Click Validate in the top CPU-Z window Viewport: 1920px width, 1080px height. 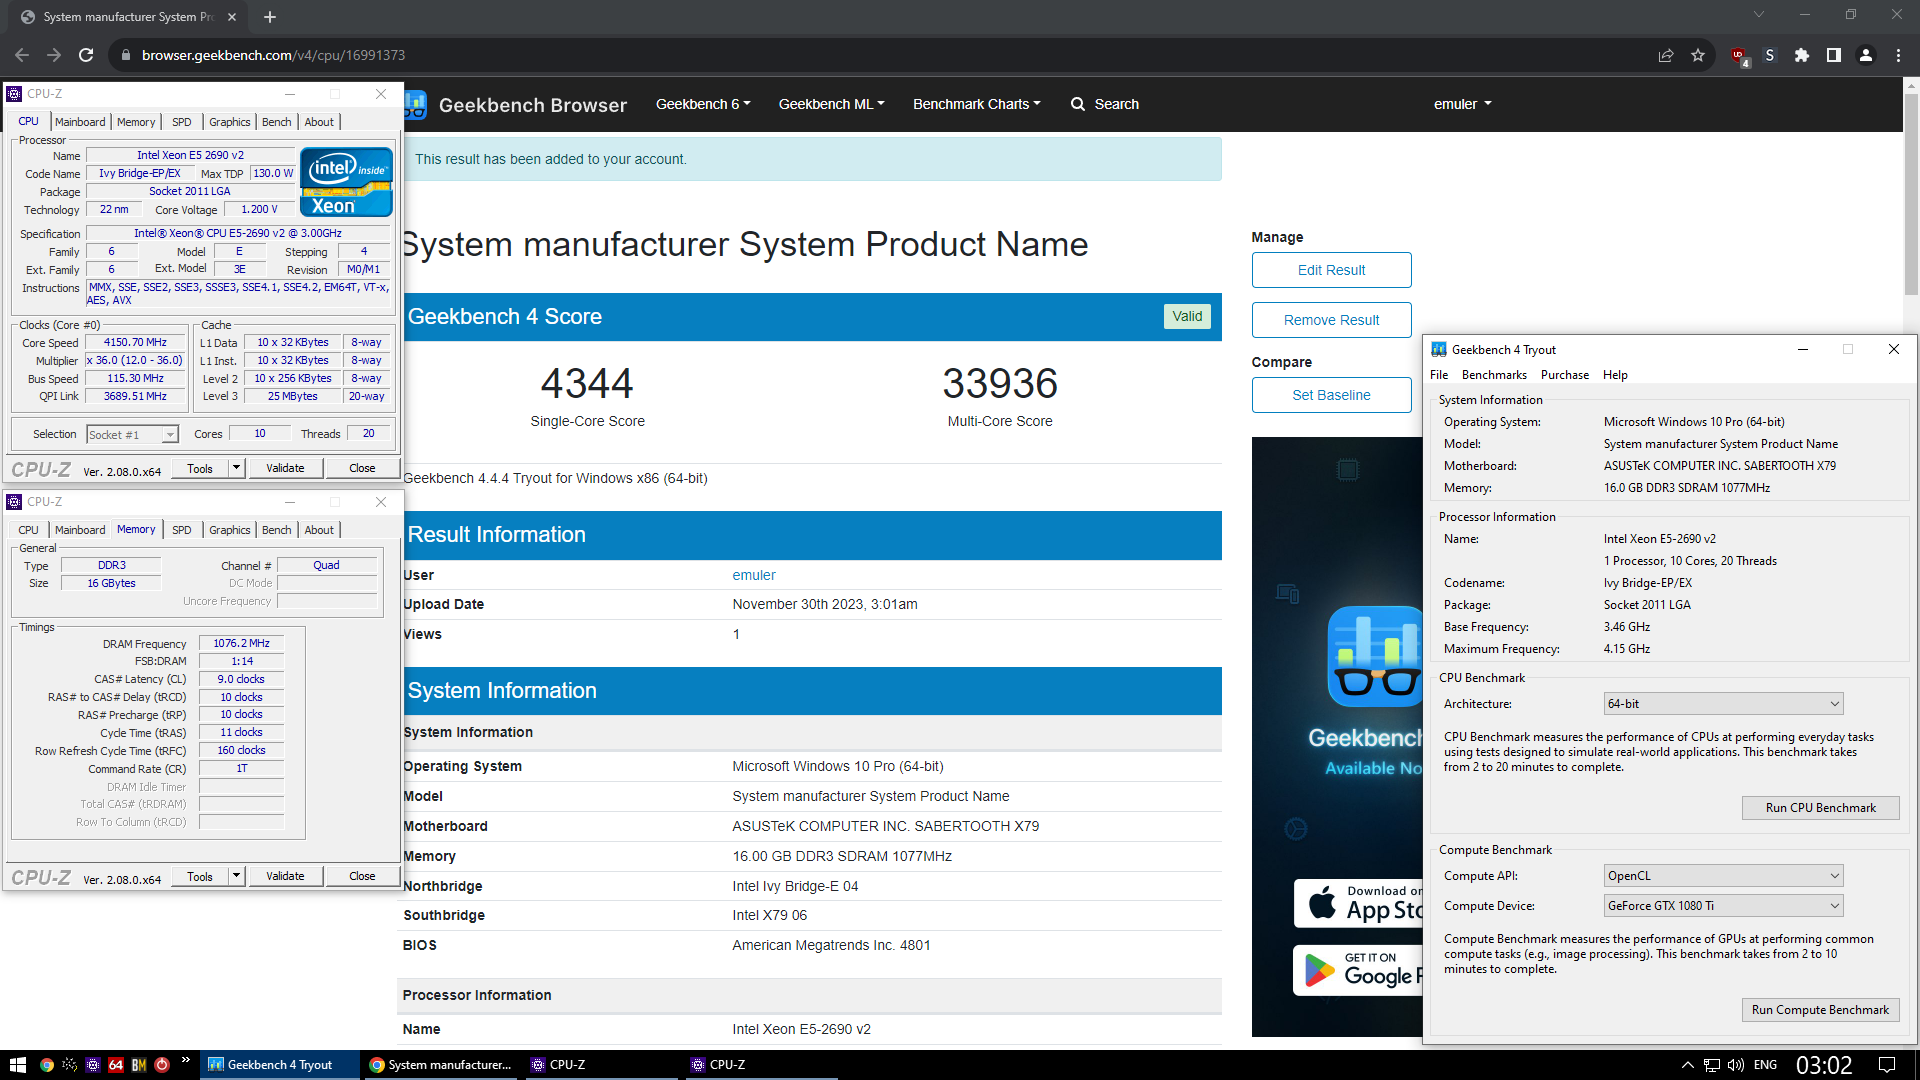285,468
